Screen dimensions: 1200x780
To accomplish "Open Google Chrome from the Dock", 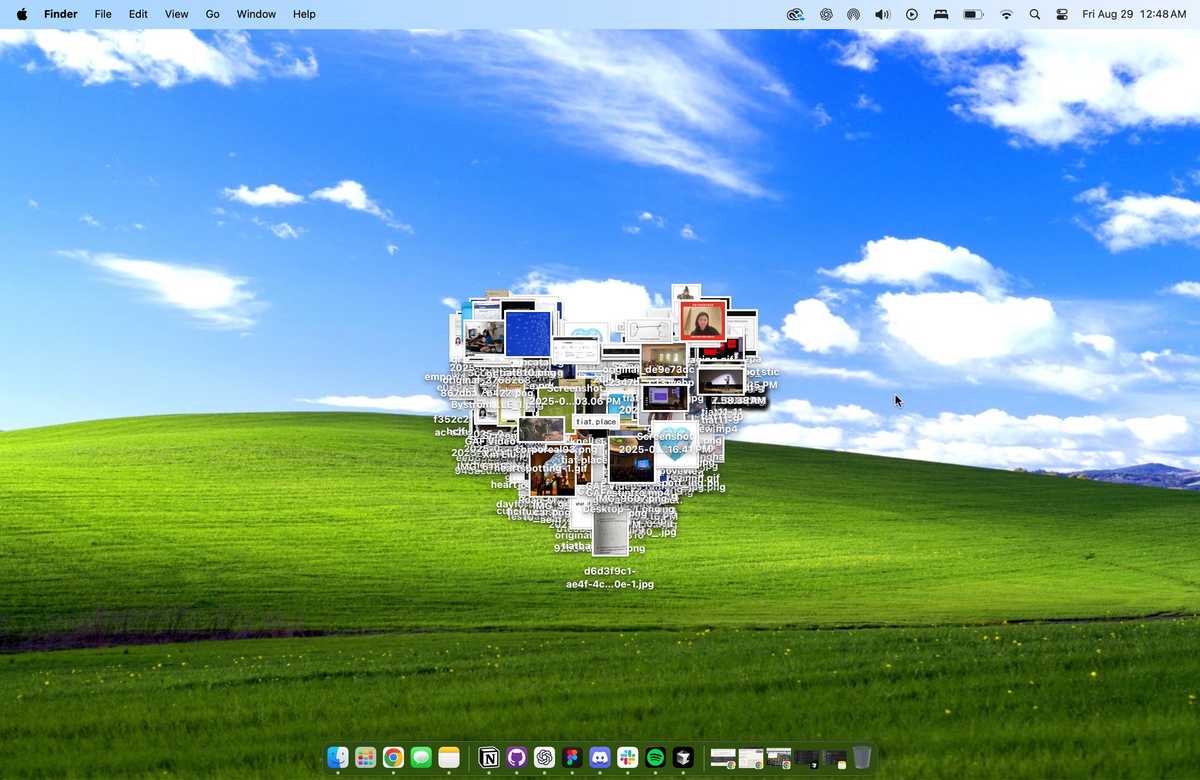I will (394, 758).
